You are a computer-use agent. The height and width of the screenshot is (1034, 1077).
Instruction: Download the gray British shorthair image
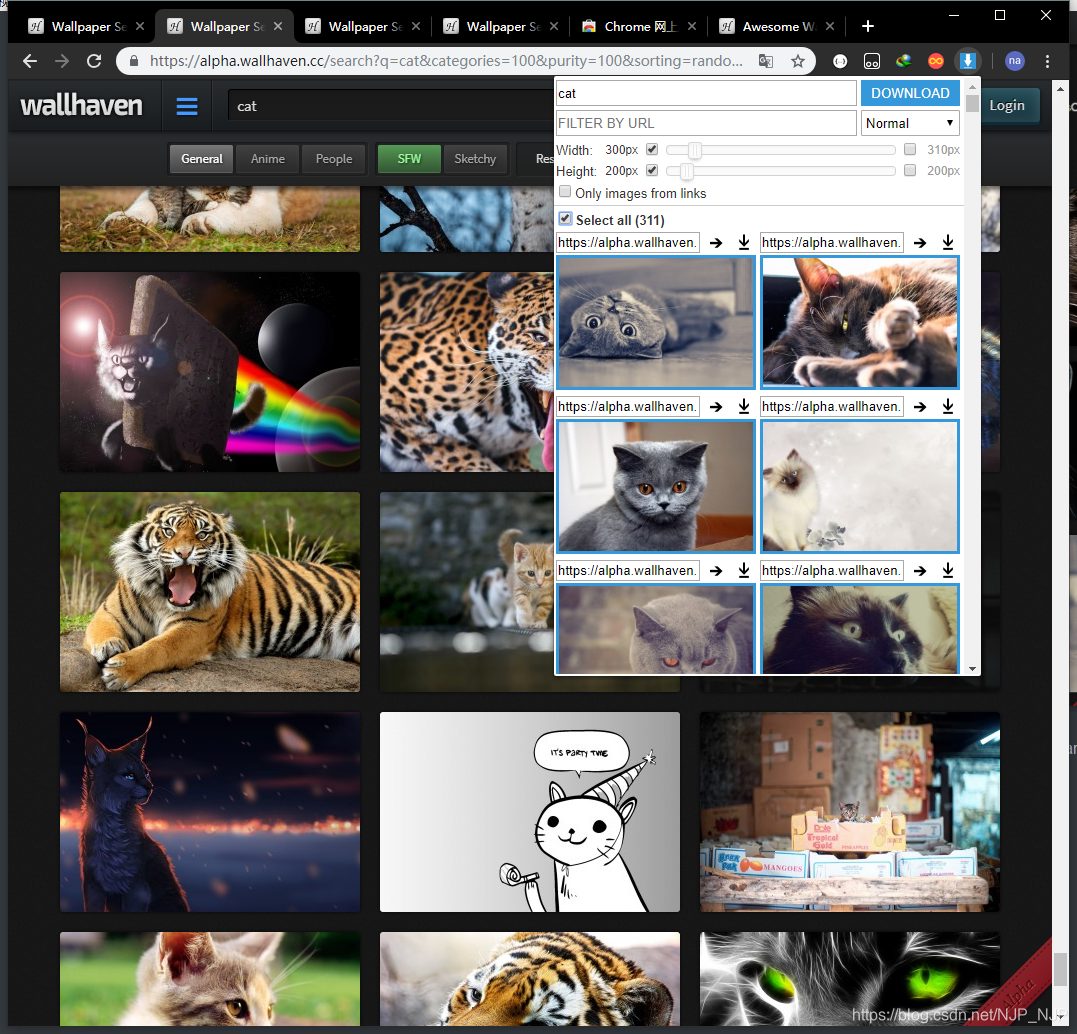coord(744,407)
